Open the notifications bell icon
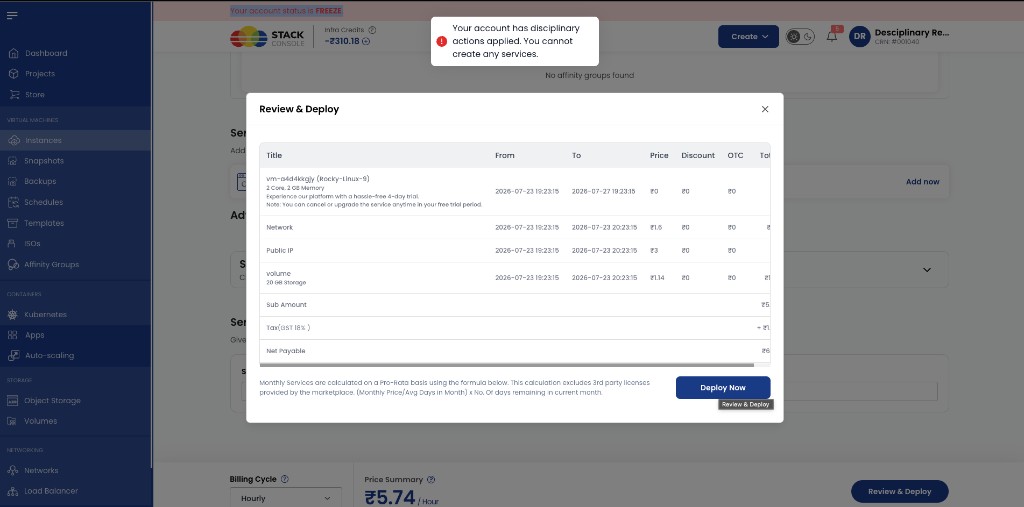The image size is (1024, 507). tap(832, 37)
